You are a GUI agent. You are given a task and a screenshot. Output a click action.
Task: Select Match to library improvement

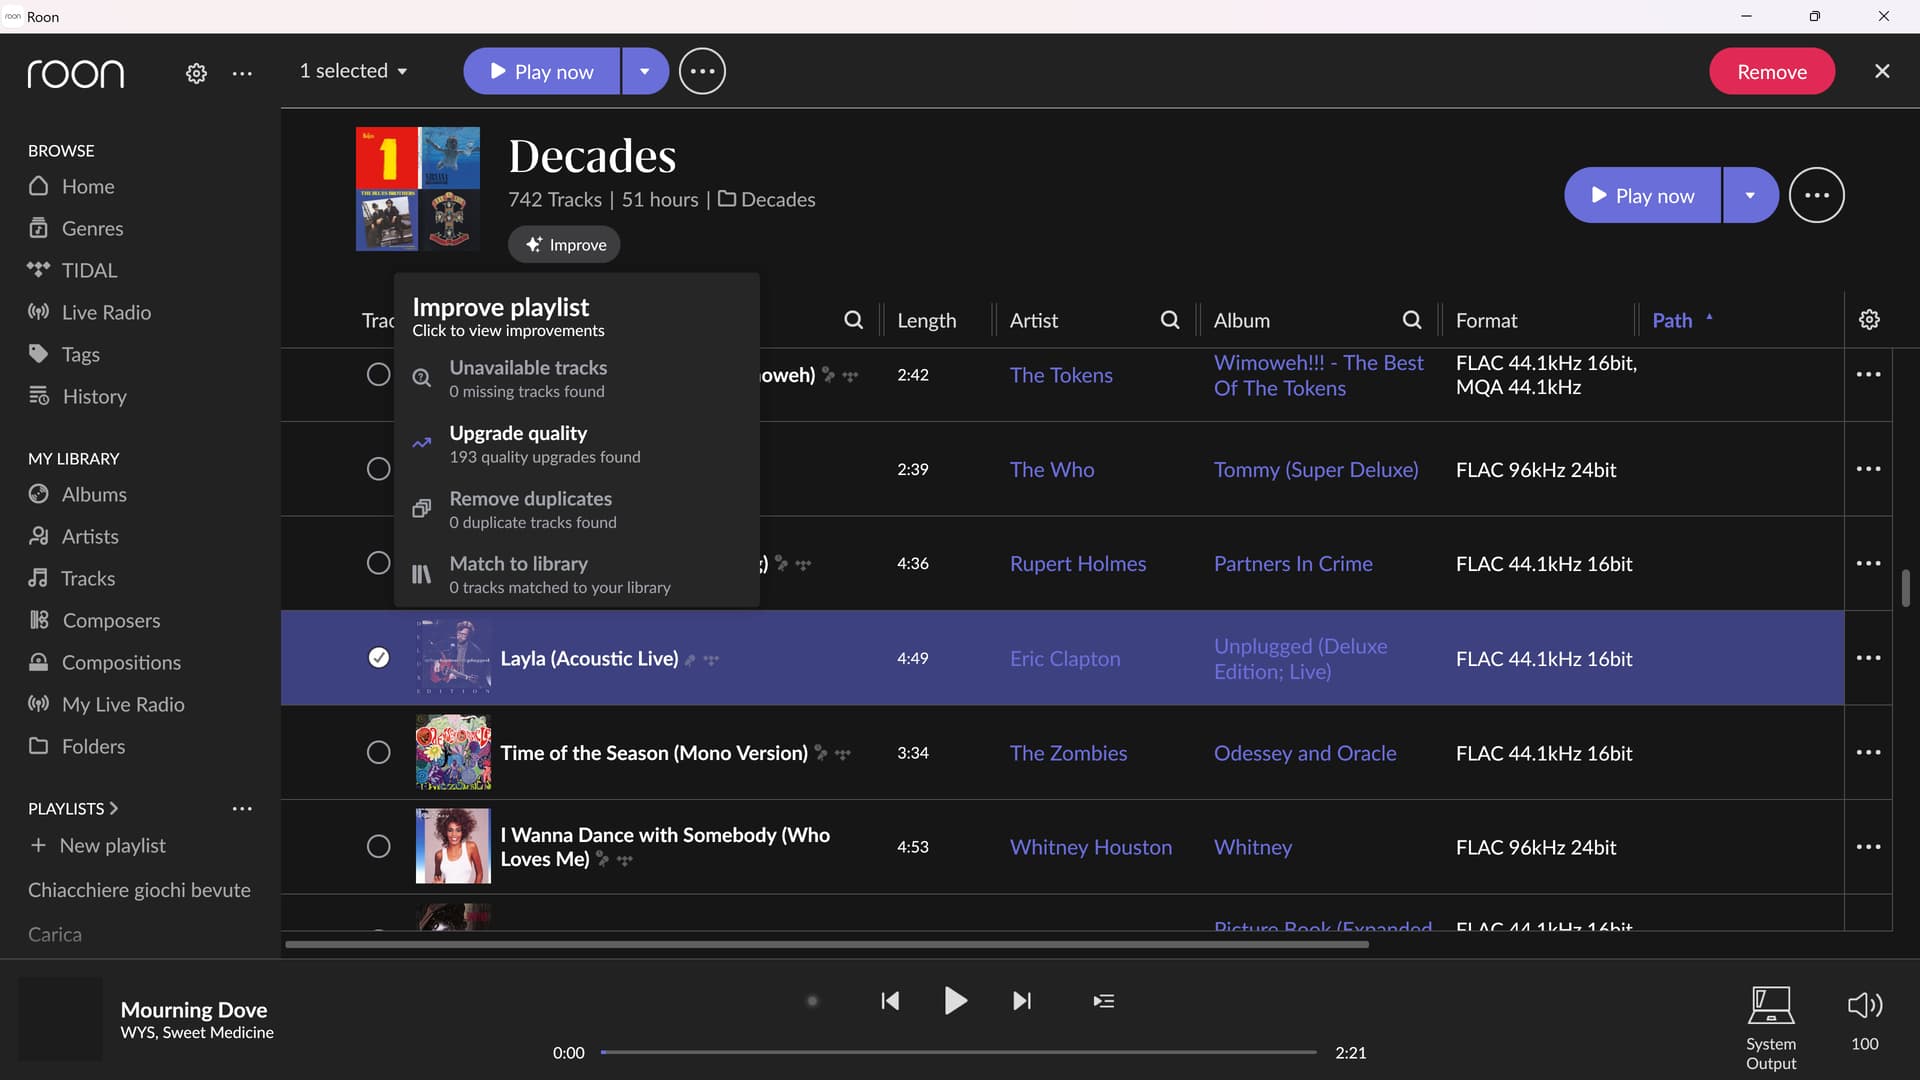pos(577,574)
